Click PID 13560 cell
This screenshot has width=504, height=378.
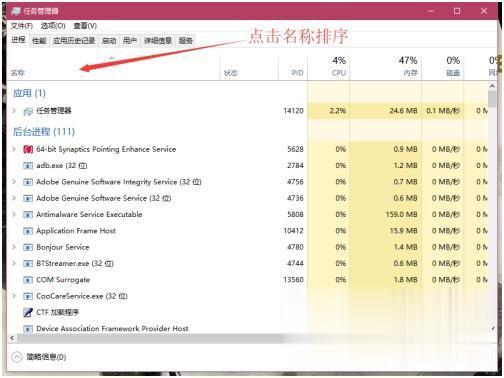pos(293,280)
